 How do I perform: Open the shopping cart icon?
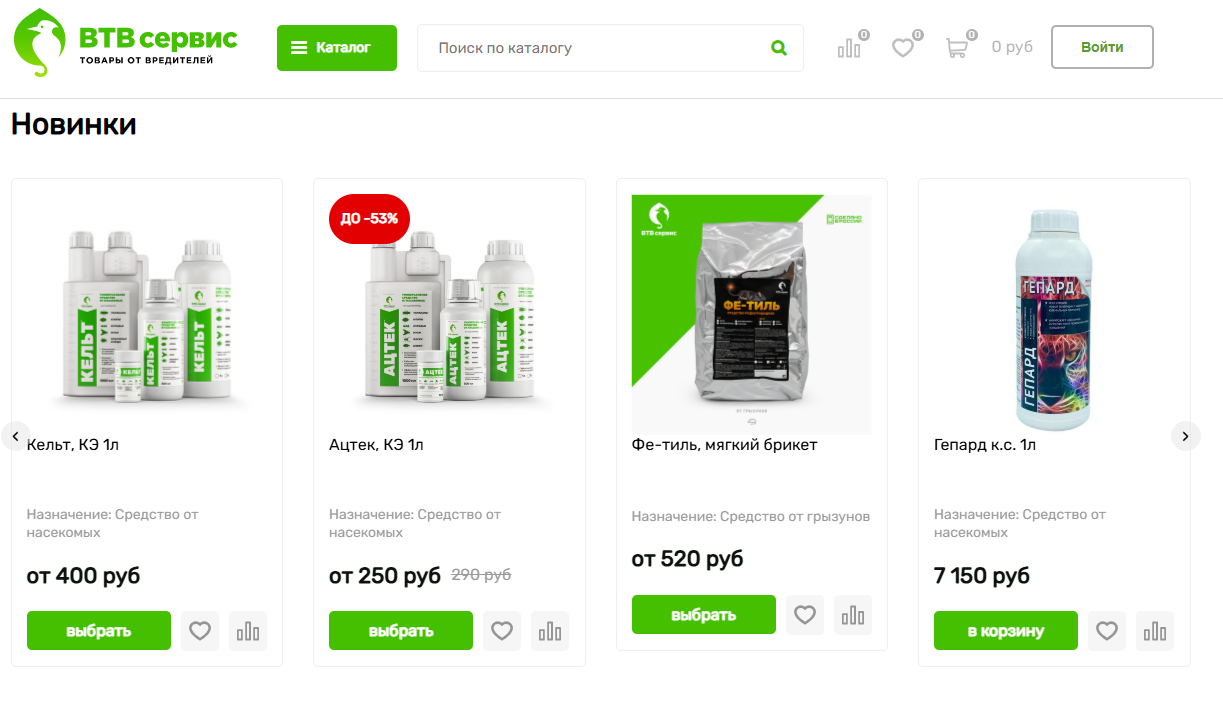tap(957, 47)
